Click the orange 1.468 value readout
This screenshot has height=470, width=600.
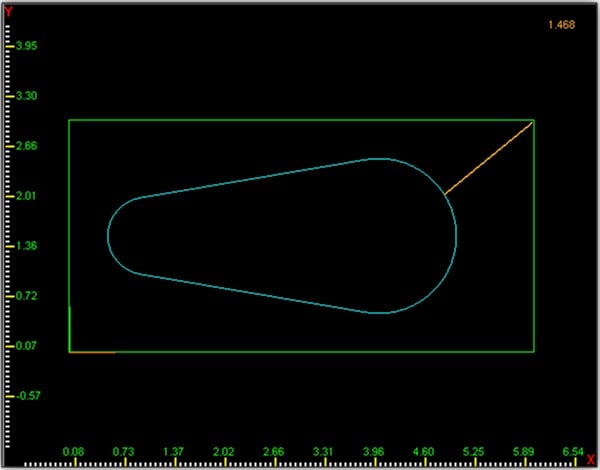(x=561, y=25)
